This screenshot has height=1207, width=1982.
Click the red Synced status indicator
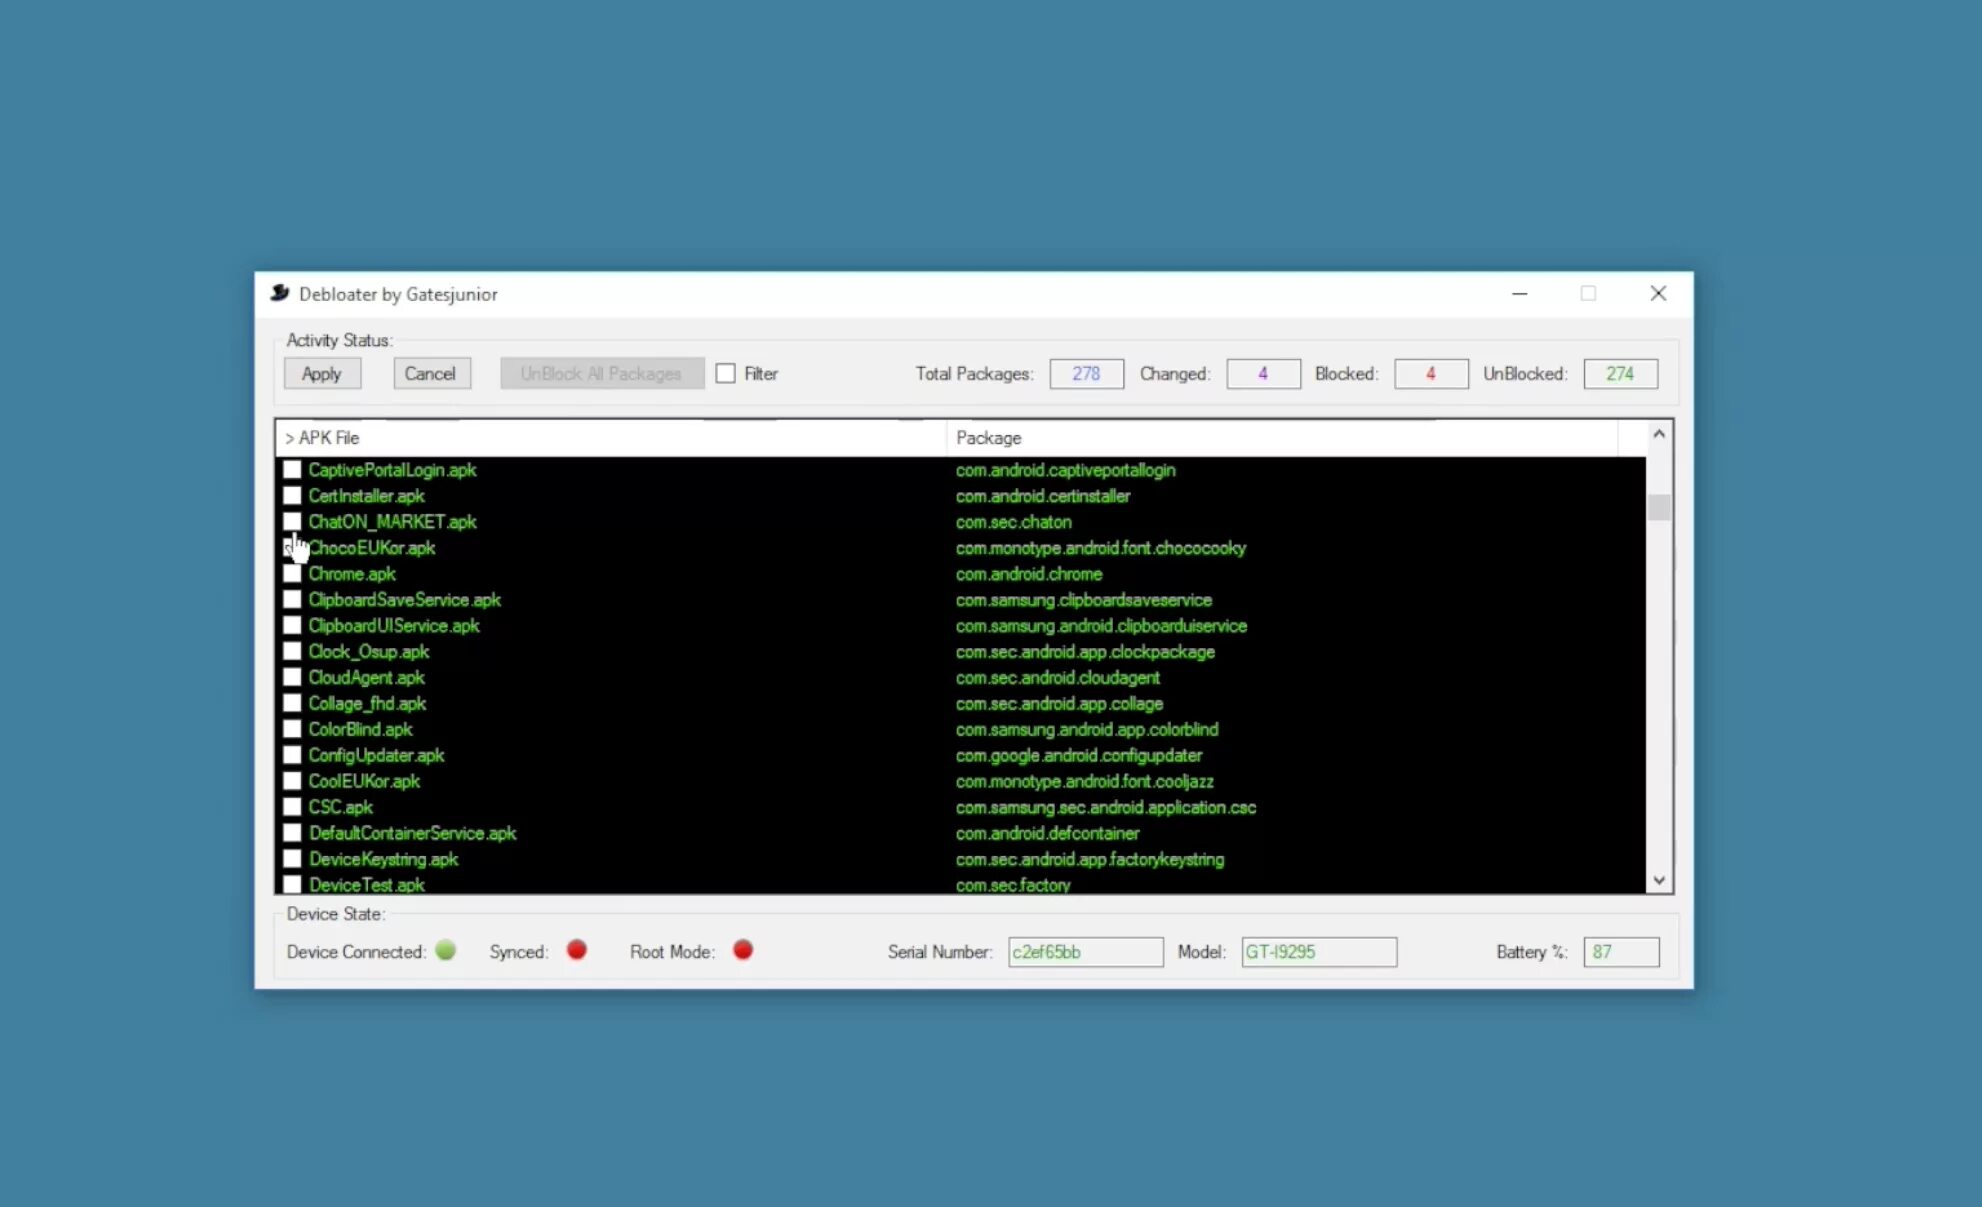(577, 950)
